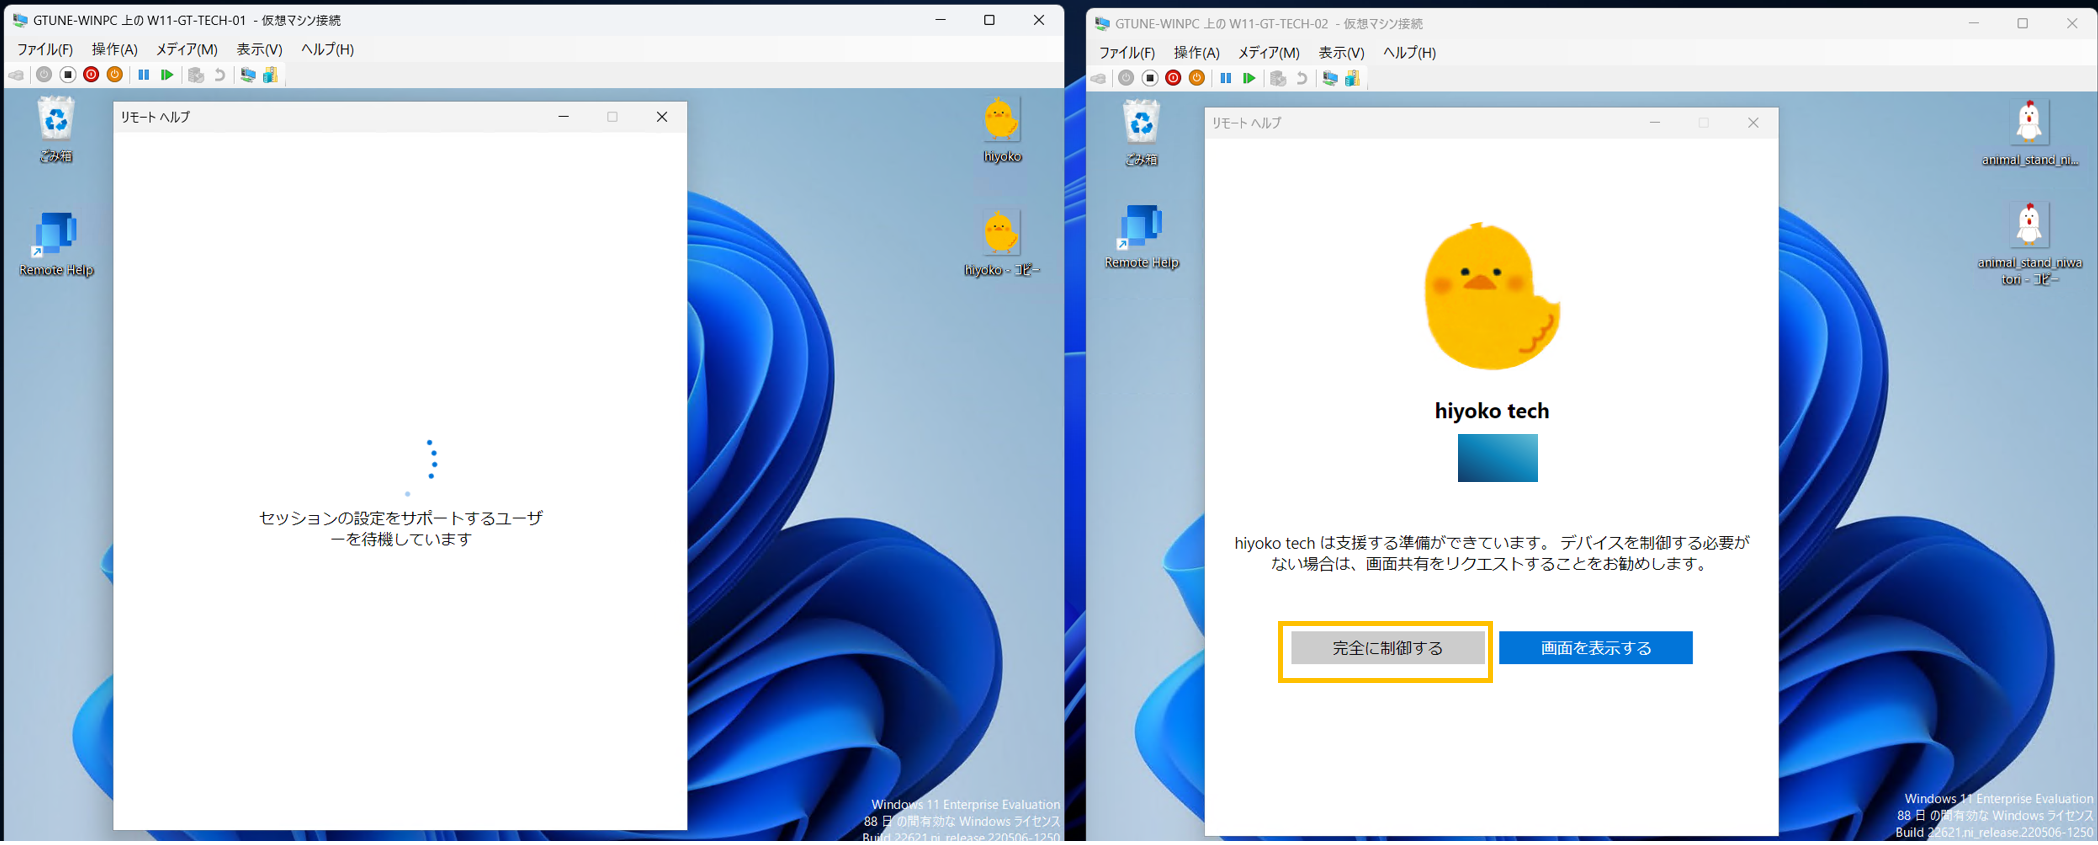Screen dimensions: 2098x845
Task: Open メディア(M) menu in TECH-01 window
Action: [x=186, y=49]
